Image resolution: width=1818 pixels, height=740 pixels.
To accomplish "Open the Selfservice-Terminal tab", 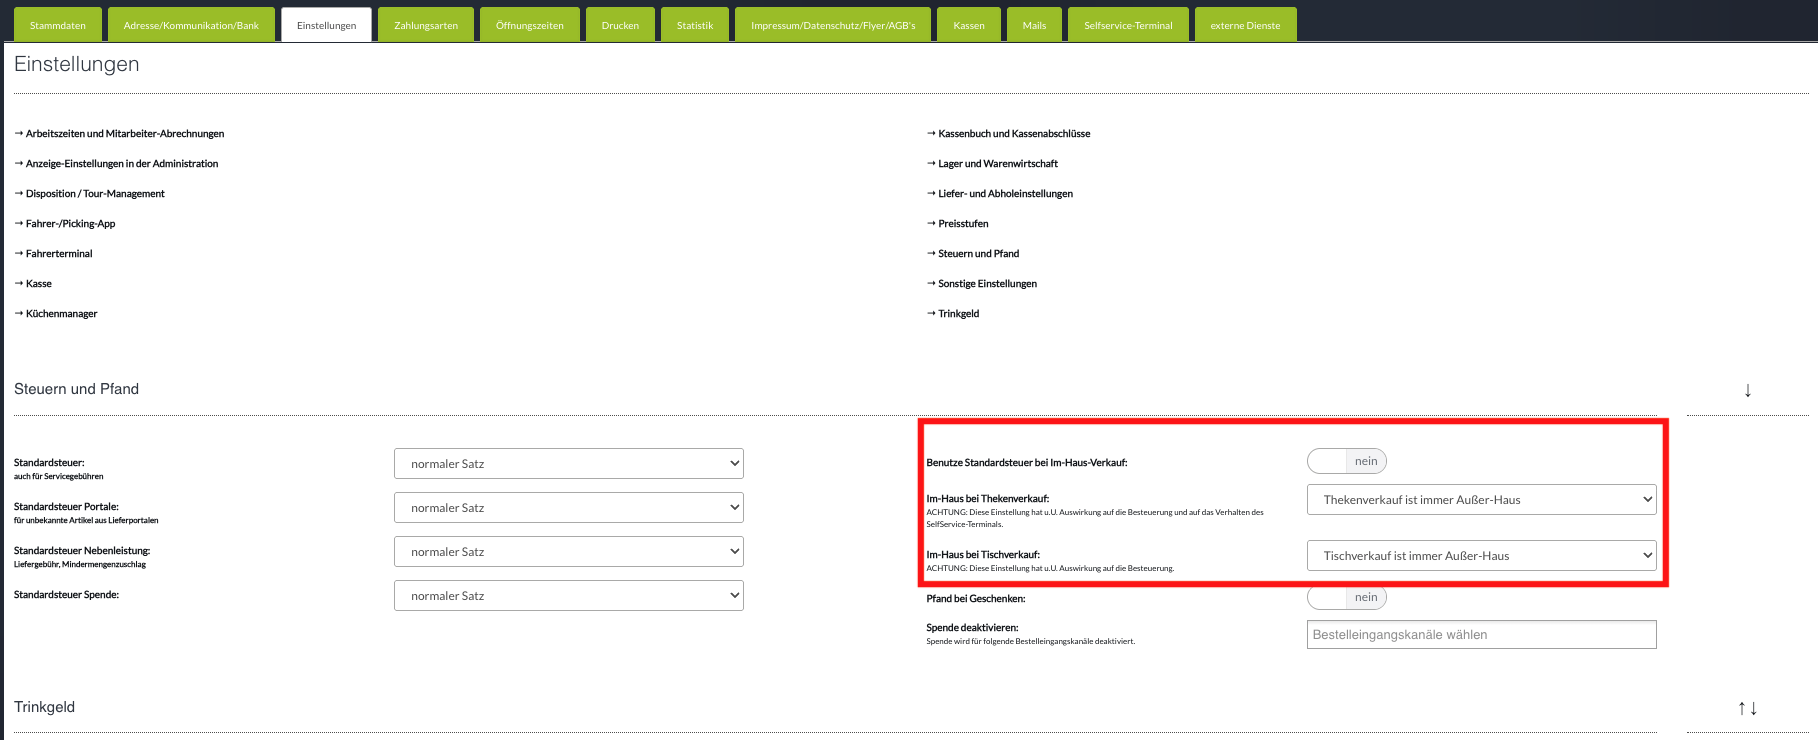I will coord(1128,25).
